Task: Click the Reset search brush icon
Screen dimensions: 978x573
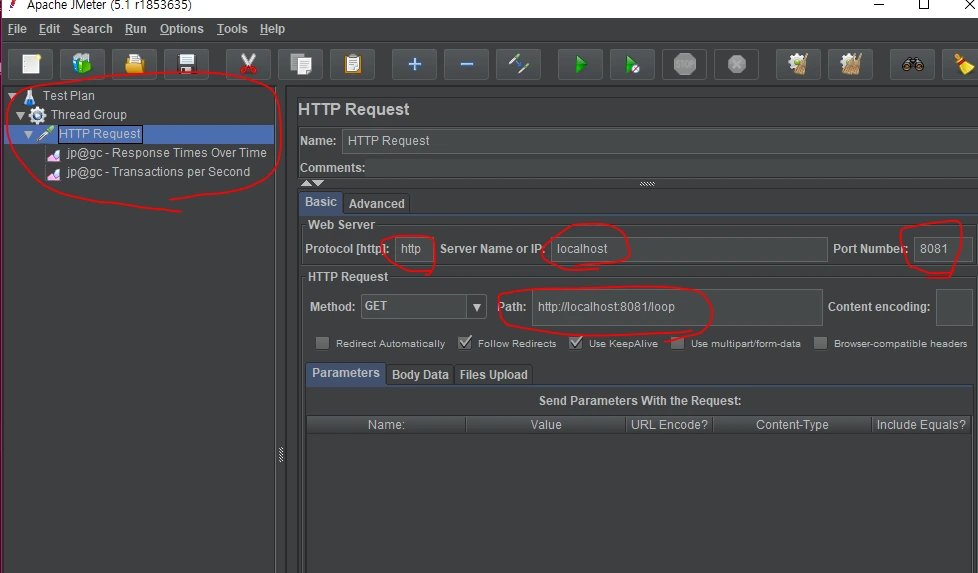Action: 964,64
